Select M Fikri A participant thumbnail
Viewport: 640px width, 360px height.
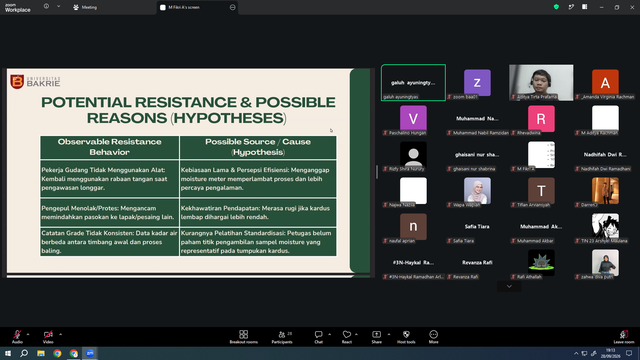pos(541,154)
